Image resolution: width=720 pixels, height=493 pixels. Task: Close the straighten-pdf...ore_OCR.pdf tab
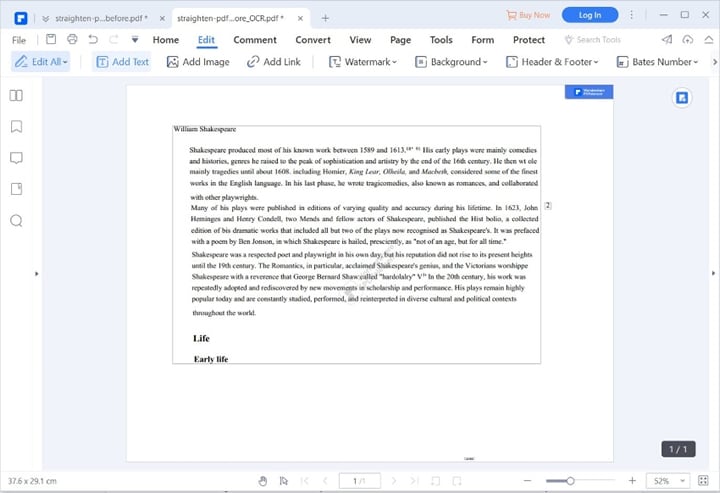[x=300, y=18]
